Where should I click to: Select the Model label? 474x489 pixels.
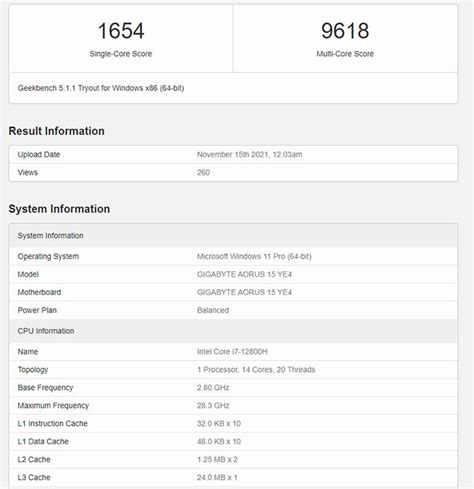[x=28, y=274]
